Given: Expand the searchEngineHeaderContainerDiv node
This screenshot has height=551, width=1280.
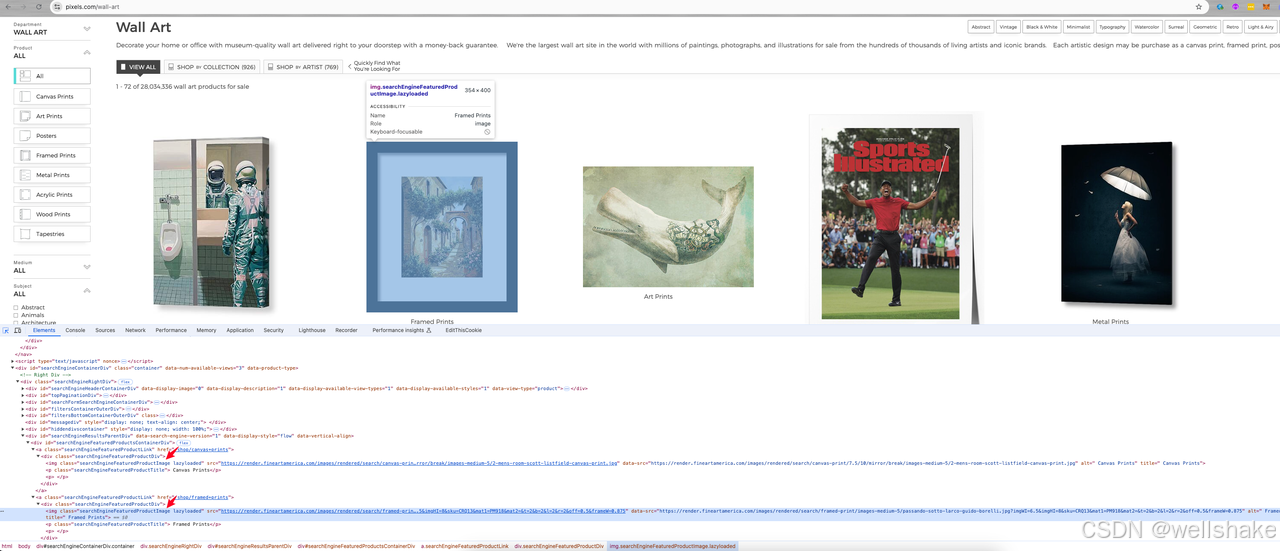Looking at the screenshot, I should tap(24, 388).
